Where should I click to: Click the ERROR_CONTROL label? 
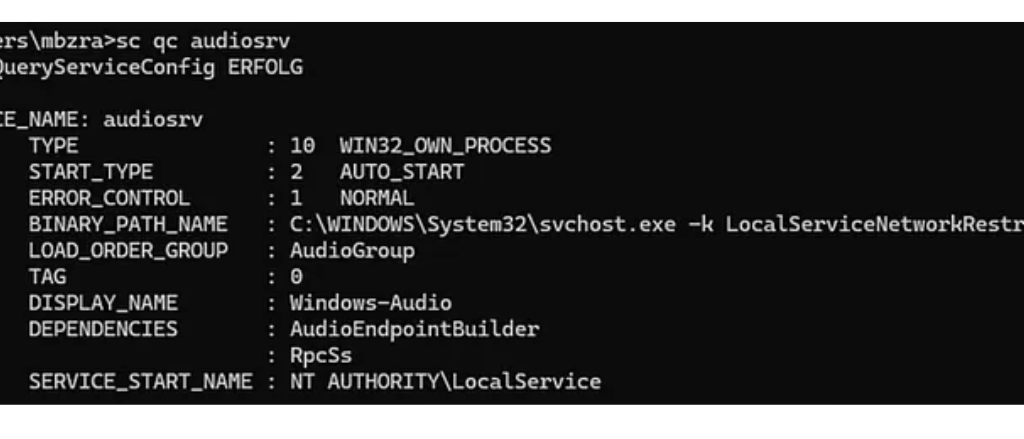pos(109,198)
